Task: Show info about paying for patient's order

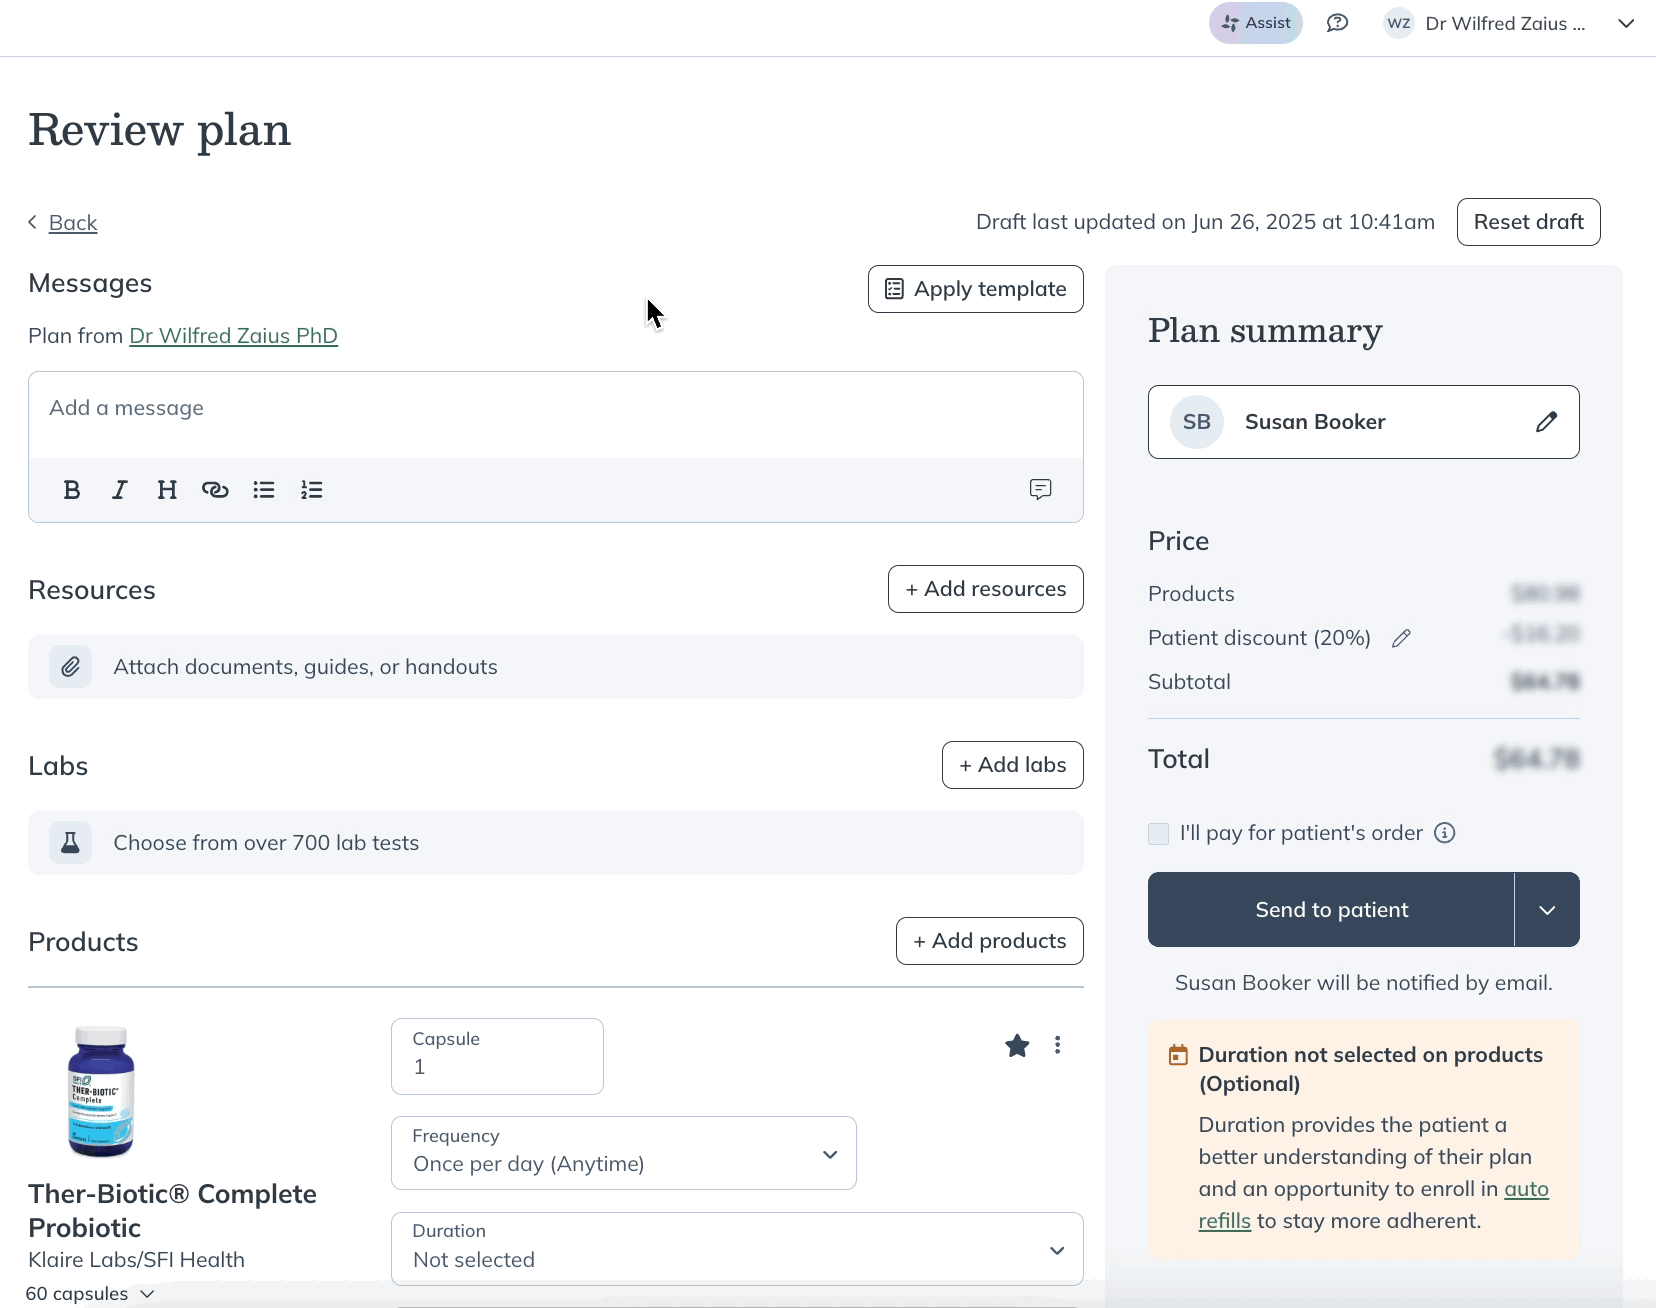Action: (x=1444, y=833)
